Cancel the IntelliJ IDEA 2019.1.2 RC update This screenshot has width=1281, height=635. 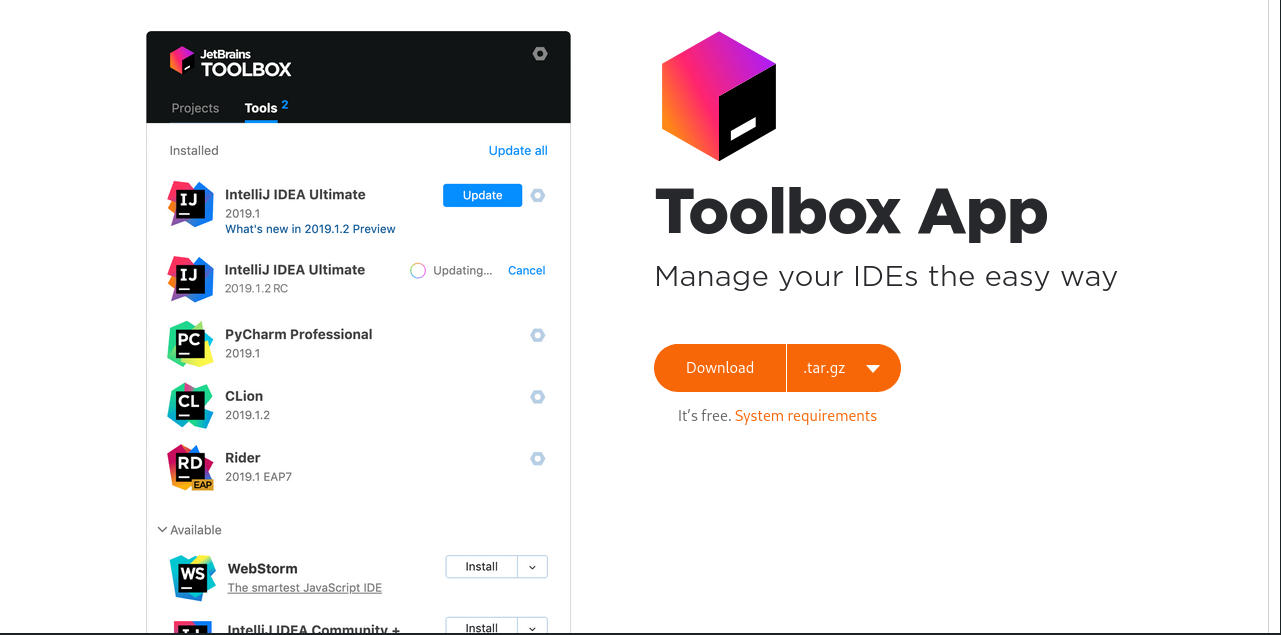click(526, 271)
